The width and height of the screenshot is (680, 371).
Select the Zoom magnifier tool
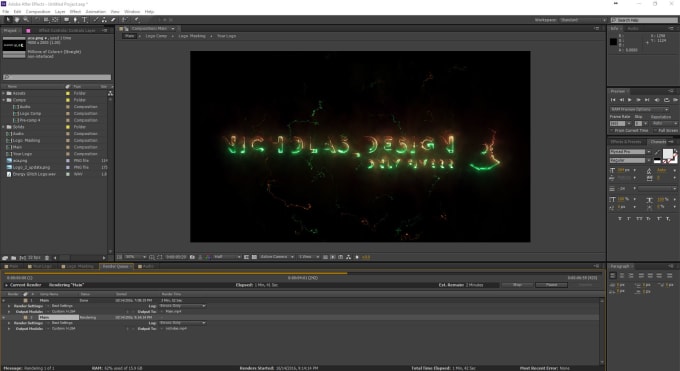[x=26, y=20]
